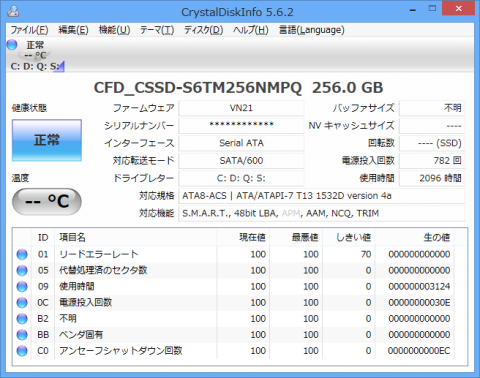Viewport: 480px width, 378px height.
Task: Click blue status orb for ID 01 row
Action: [22, 254]
